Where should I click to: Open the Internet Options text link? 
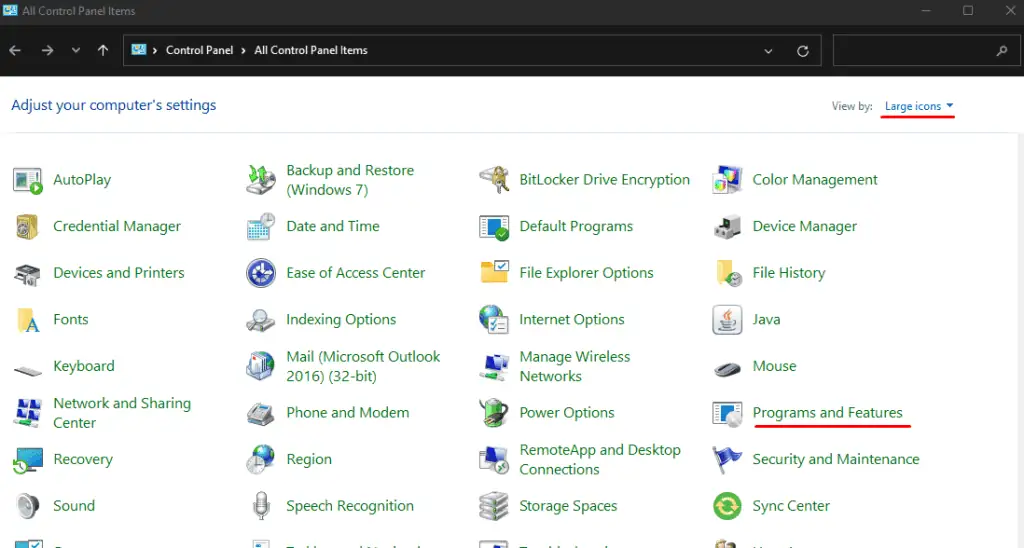[572, 319]
